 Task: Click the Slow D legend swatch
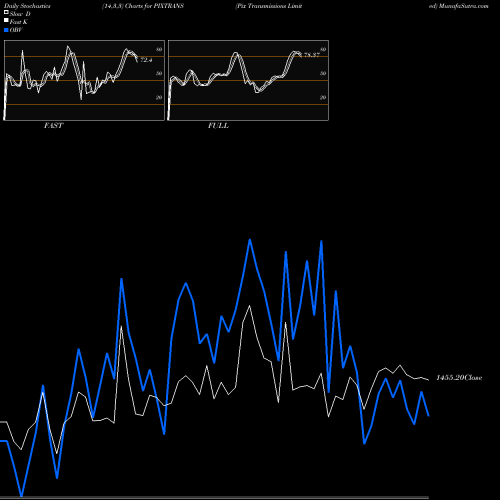coord(6,12)
